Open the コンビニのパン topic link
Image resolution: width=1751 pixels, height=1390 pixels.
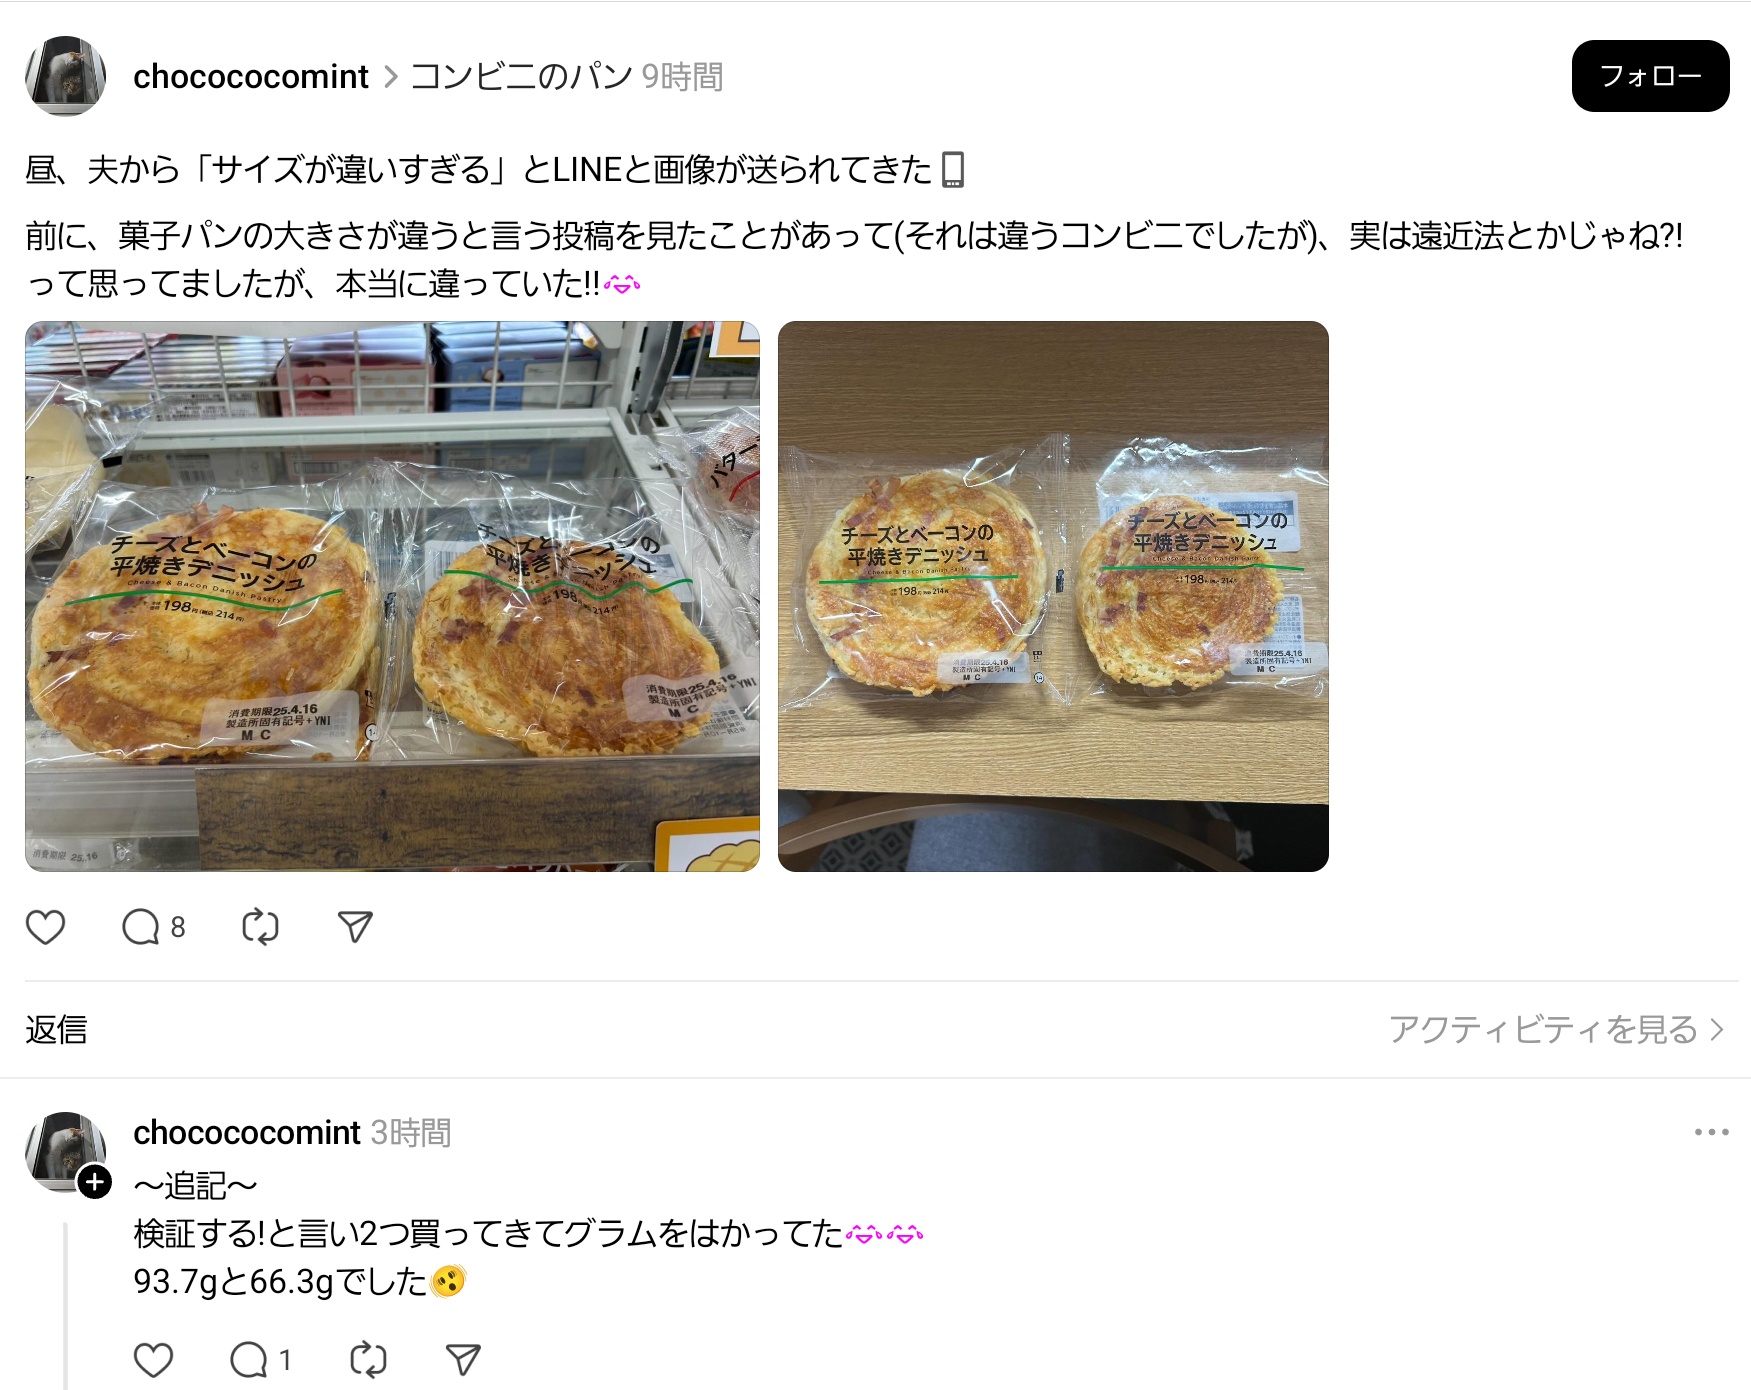tap(521, 76)
